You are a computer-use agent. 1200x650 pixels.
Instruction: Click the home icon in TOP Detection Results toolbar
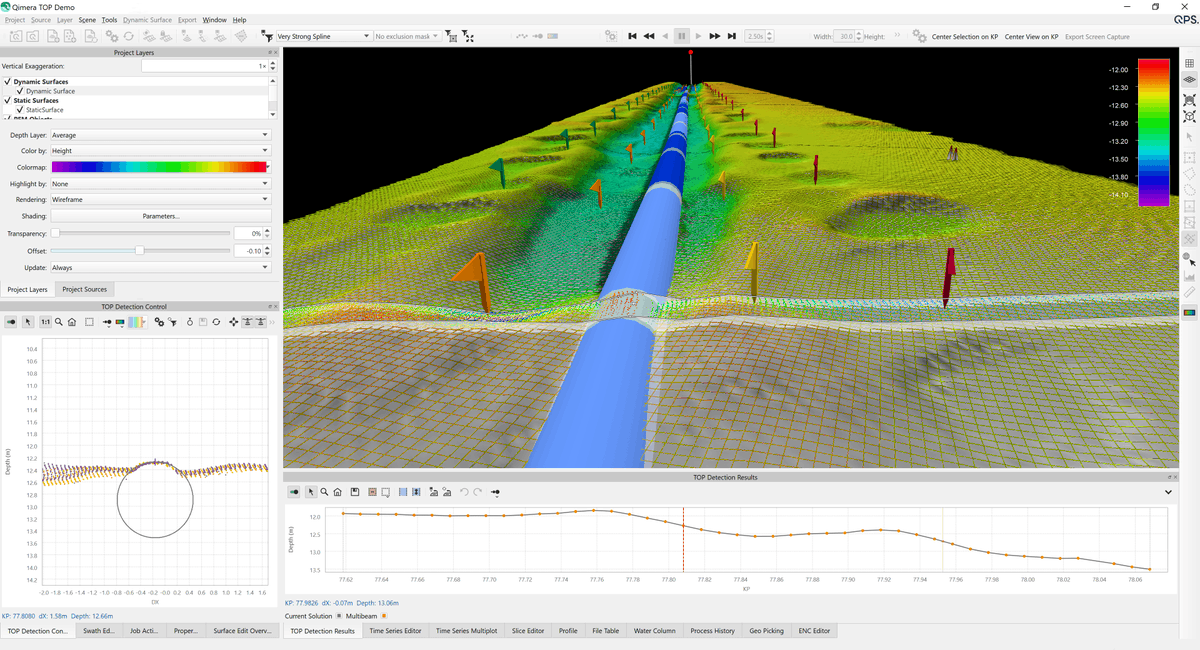click(x=338, y=492)
